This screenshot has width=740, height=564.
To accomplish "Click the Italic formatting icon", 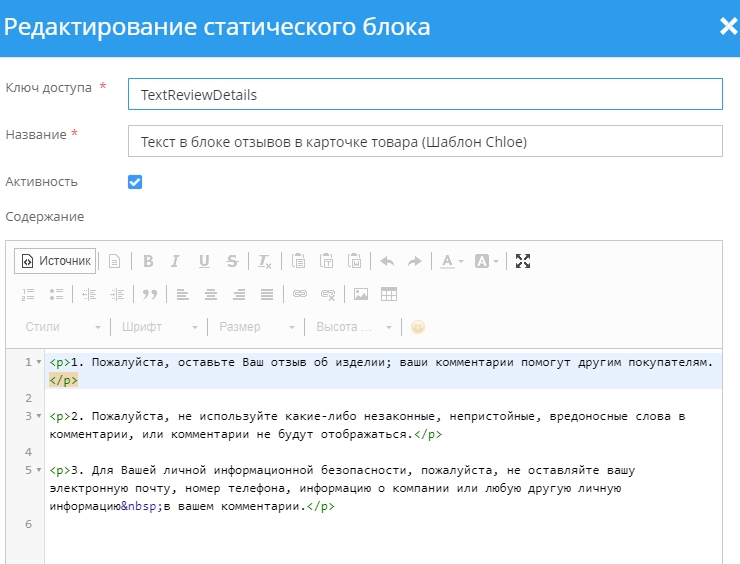I will pos(175,261).
